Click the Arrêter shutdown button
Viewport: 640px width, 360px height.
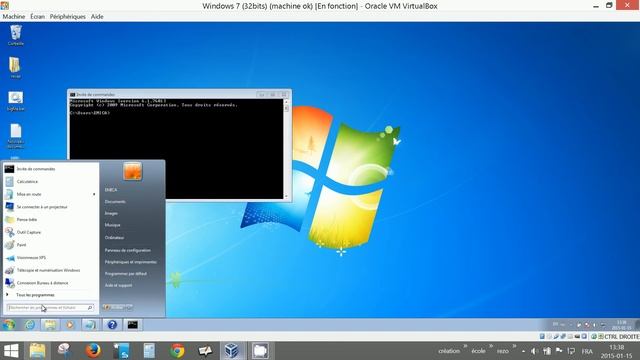point(115,307)
